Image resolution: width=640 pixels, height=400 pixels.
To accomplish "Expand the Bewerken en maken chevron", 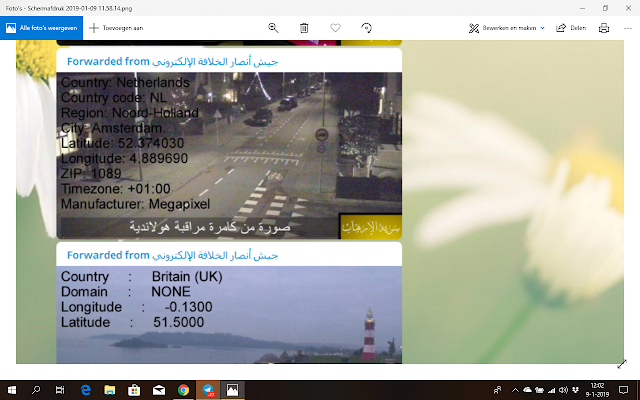I will 542,28.
